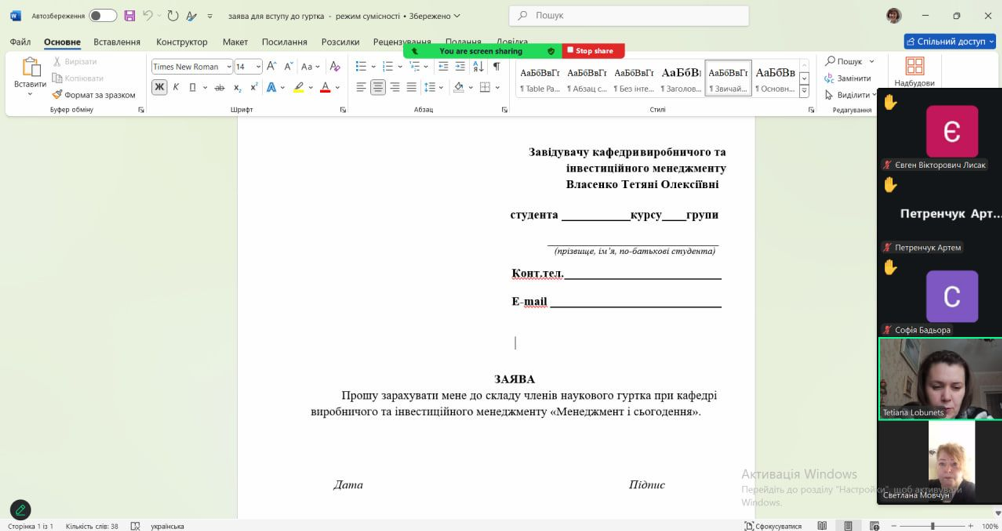Screen dimensions: 1002x531
Task: Open the font size 14 dropdown
Action: (x=248, y=66)
